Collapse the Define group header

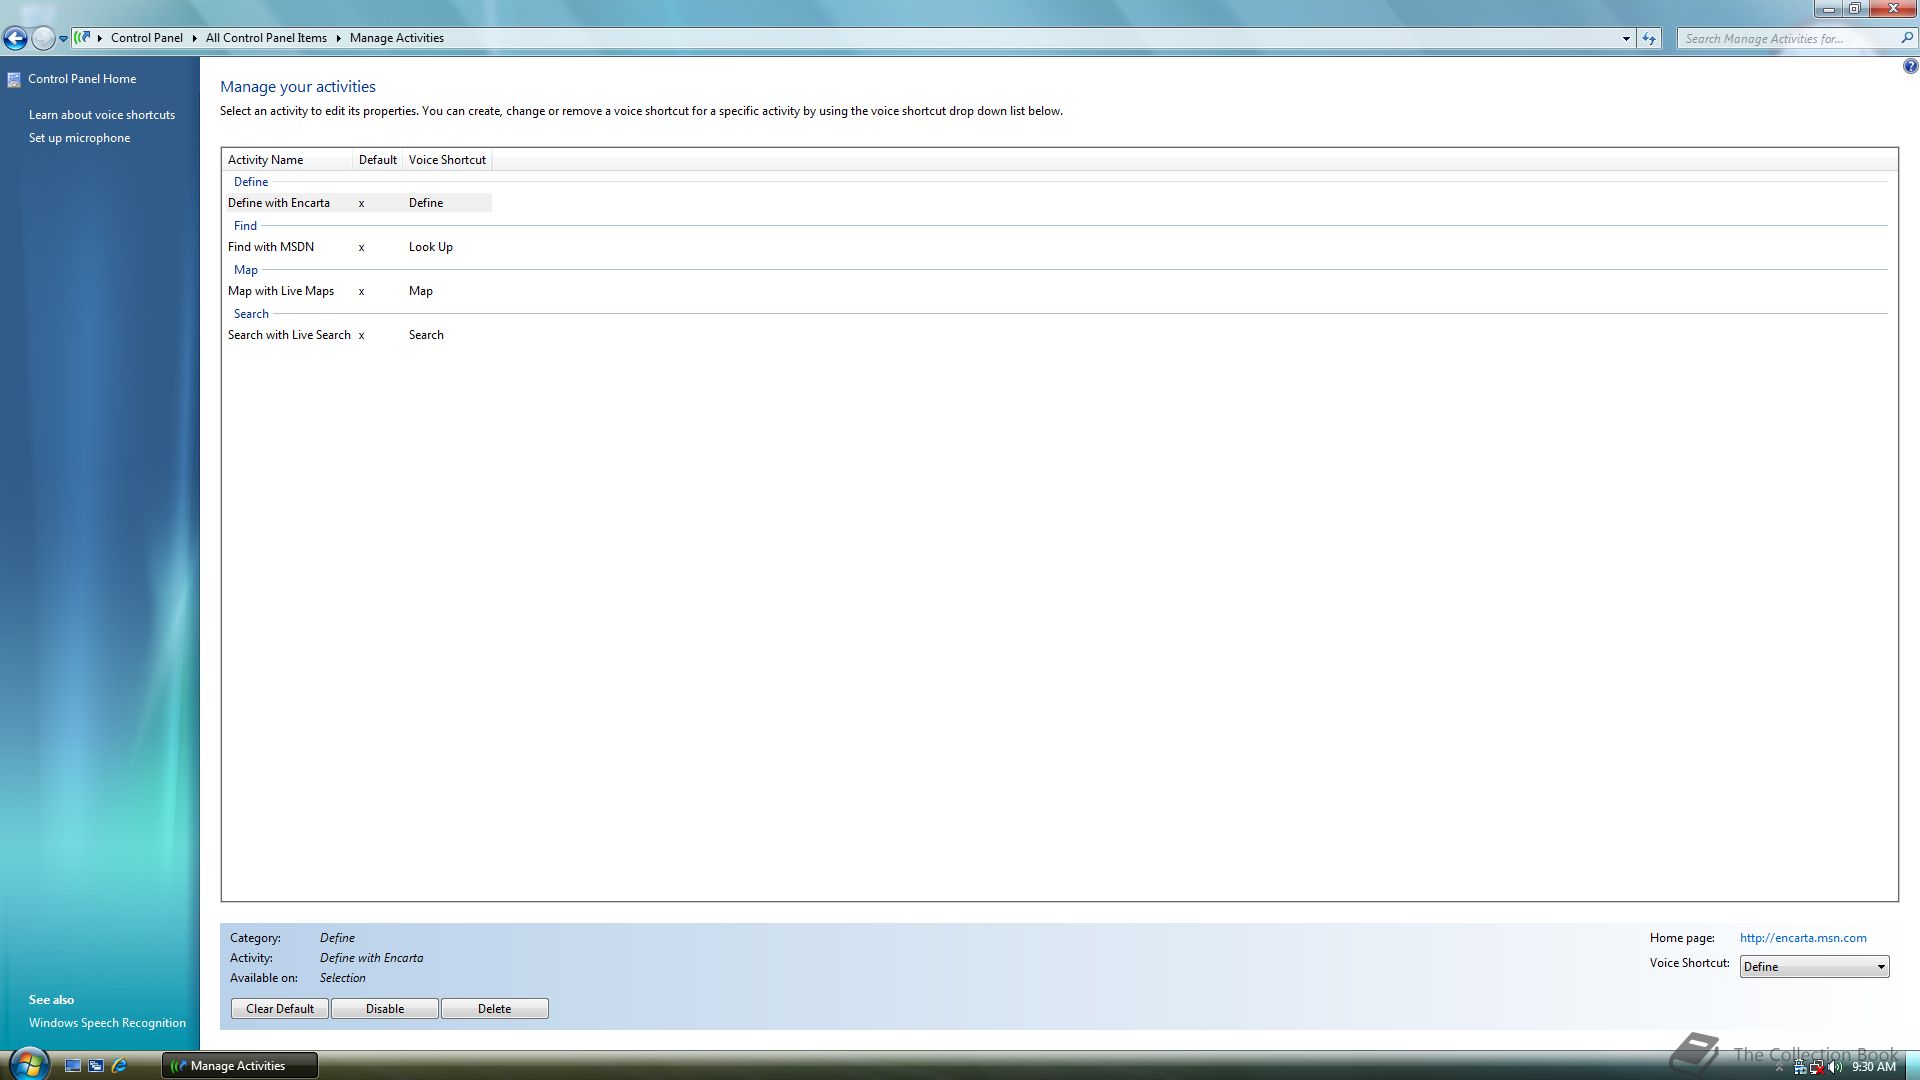tap(251, 182)
